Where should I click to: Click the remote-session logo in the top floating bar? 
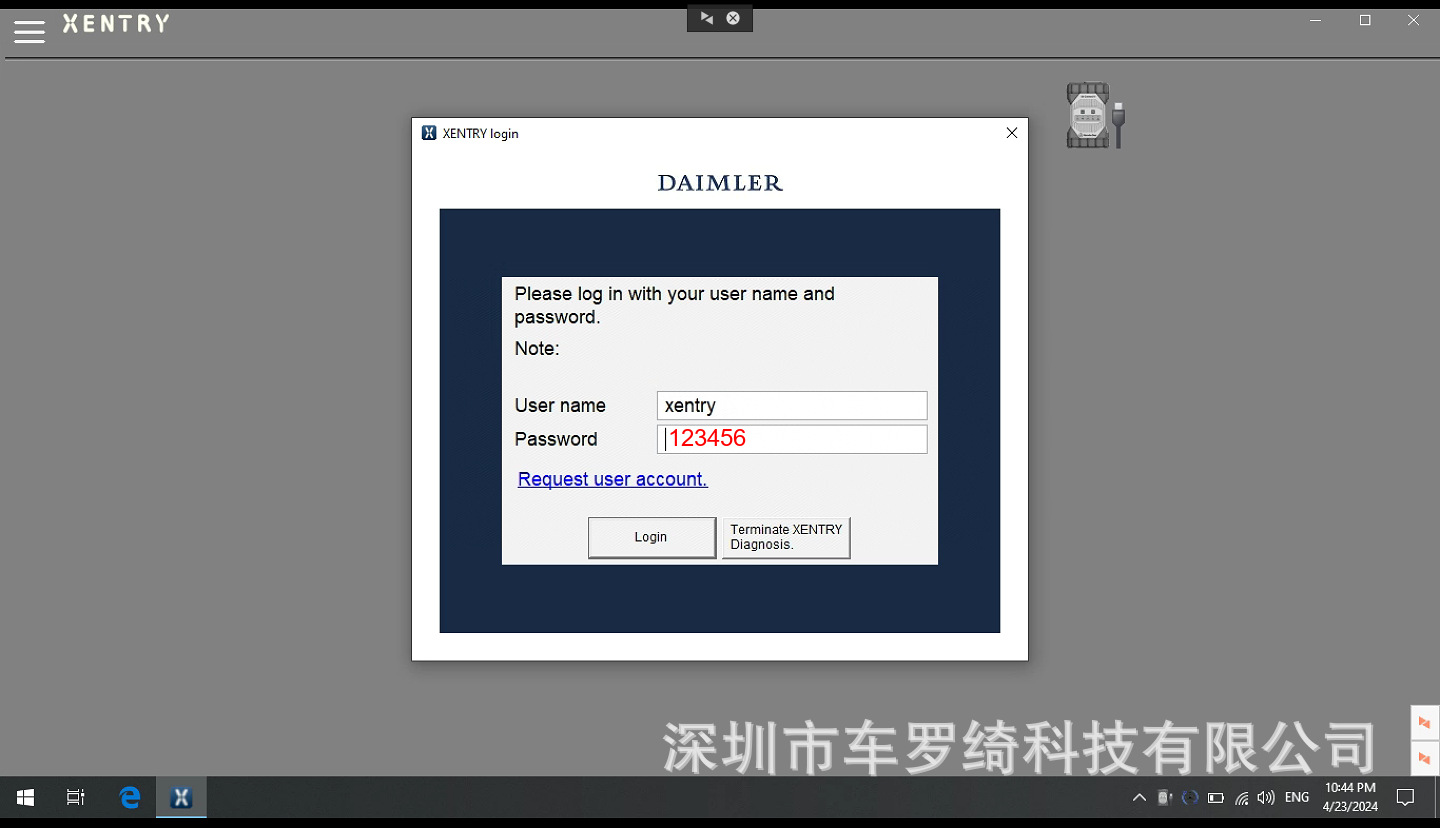click(706, 18)
